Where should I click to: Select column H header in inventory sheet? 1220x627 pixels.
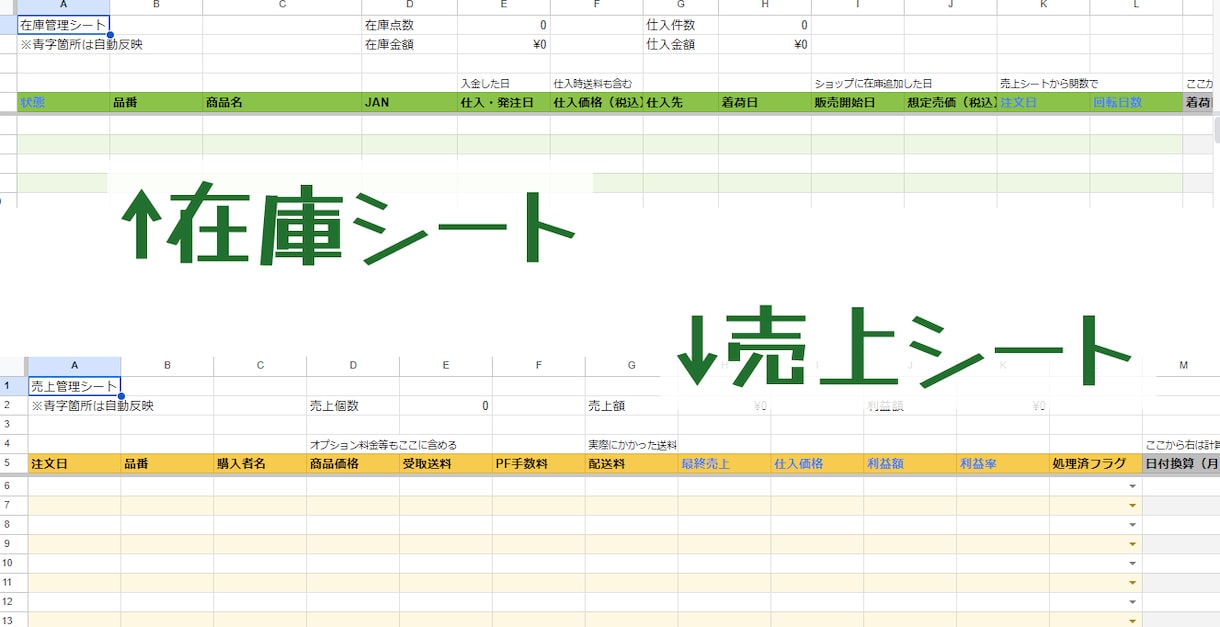(764, 5)
